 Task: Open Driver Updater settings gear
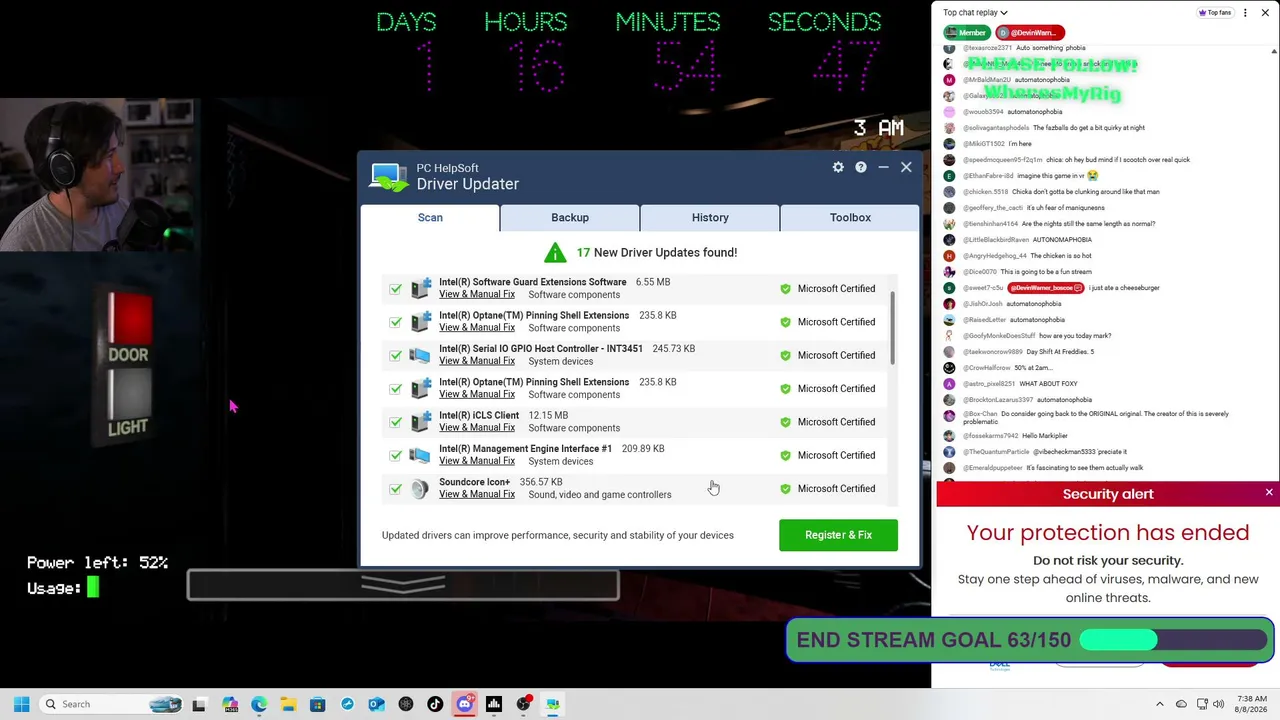(x=838, y=167)
